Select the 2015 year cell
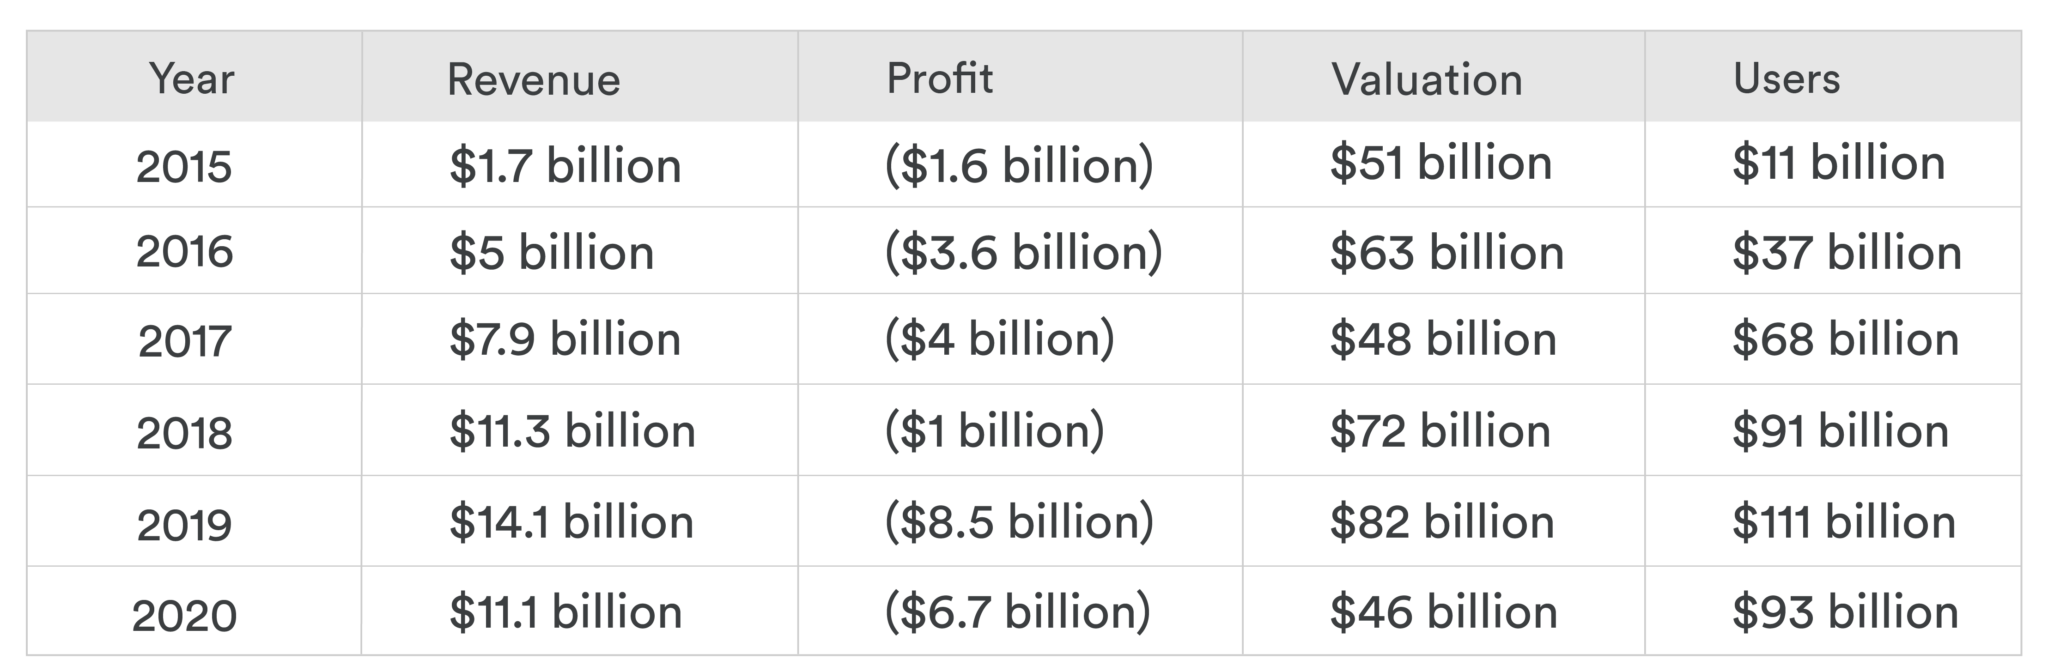This screenshot has height=665, width=2048. click(x=184, y=166)
